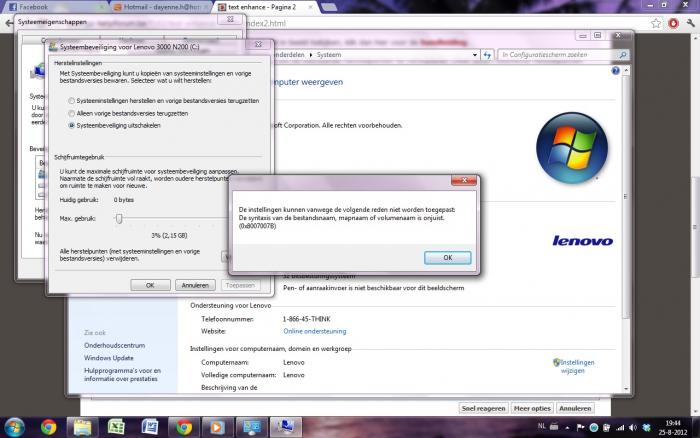Click the Snel reageren button on webpage
The width and height of the screenshot is (700, 438).
[483, 408]
